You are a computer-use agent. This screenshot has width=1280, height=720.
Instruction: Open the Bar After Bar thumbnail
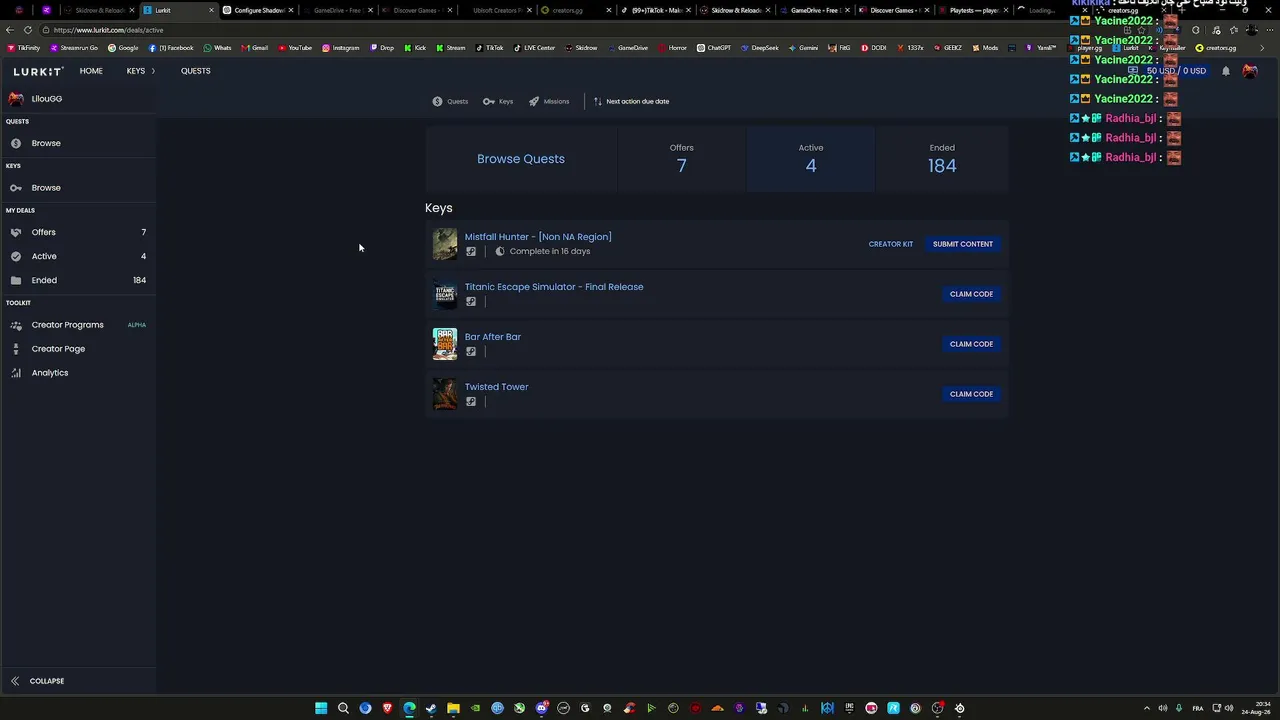coord(445,344)
